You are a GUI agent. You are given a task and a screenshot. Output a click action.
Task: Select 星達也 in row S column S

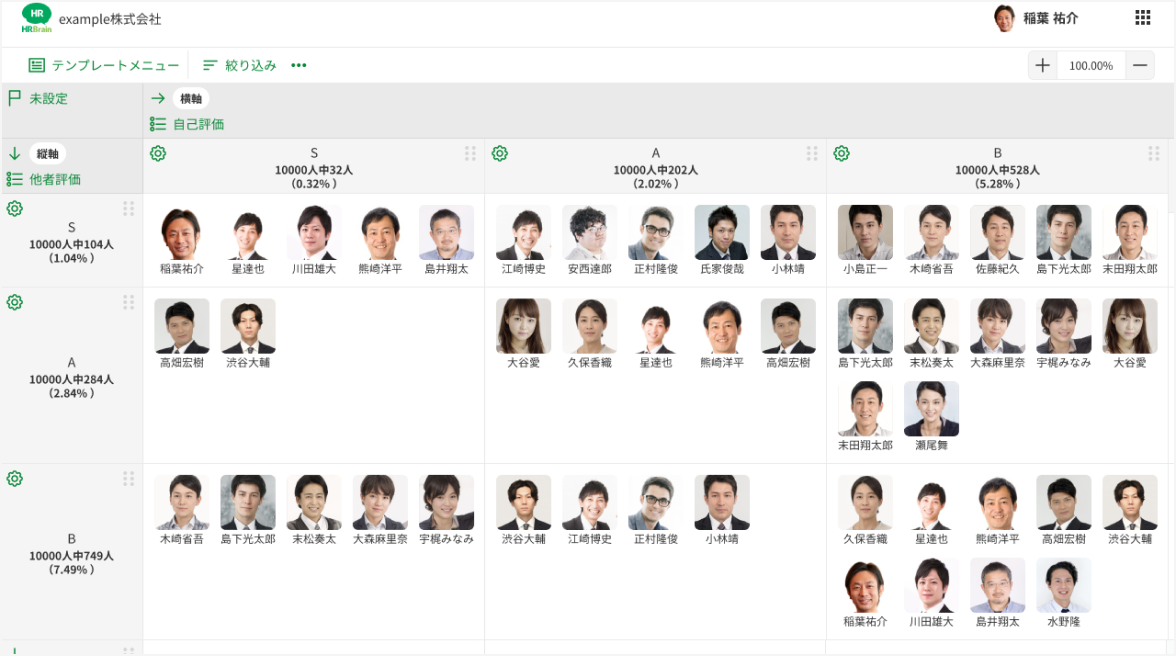(x=248, y=240)
